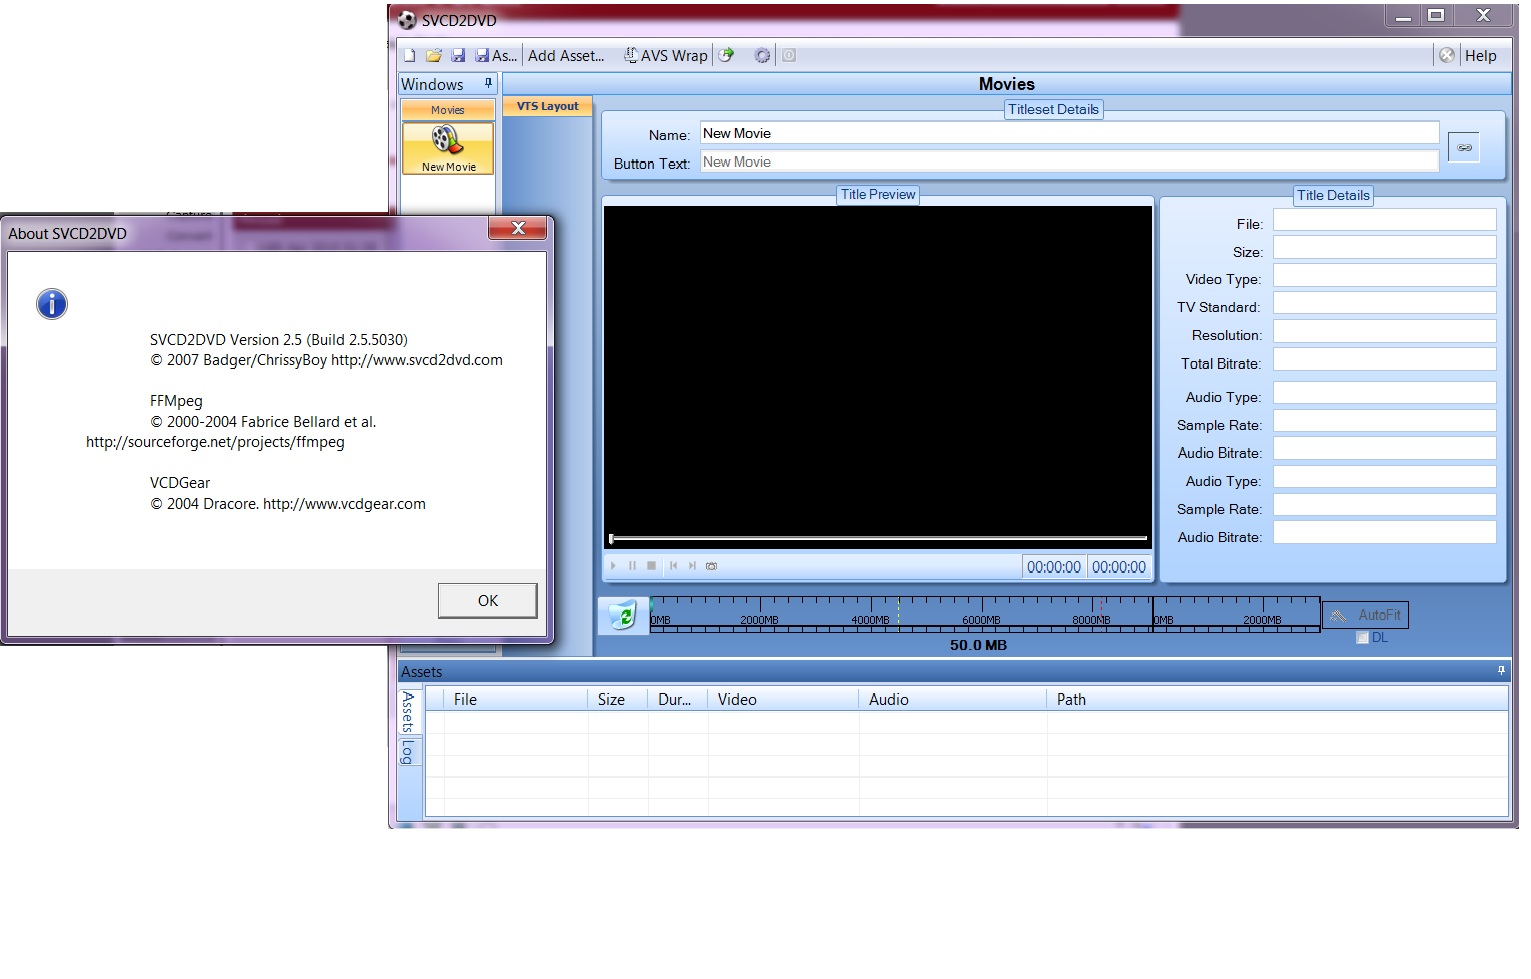
Task: Click into the Button Text field
Action: 1069,162
